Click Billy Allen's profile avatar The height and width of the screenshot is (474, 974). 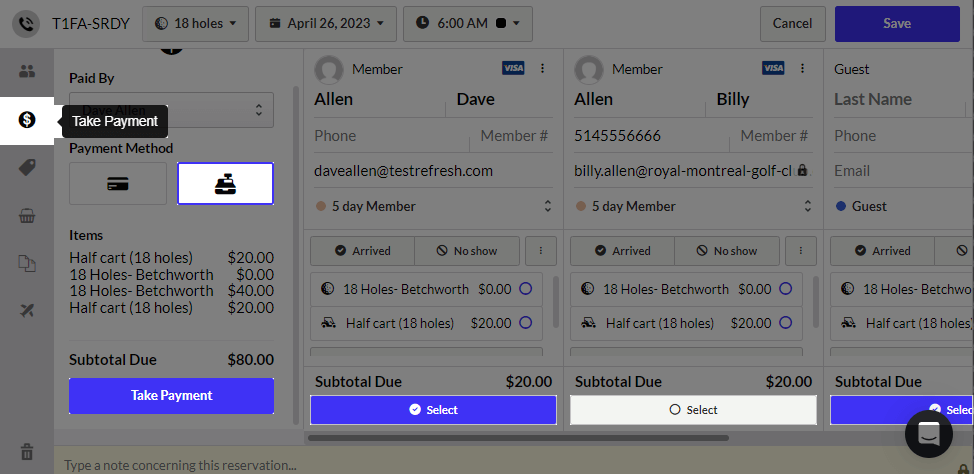[x=589, y=70]
